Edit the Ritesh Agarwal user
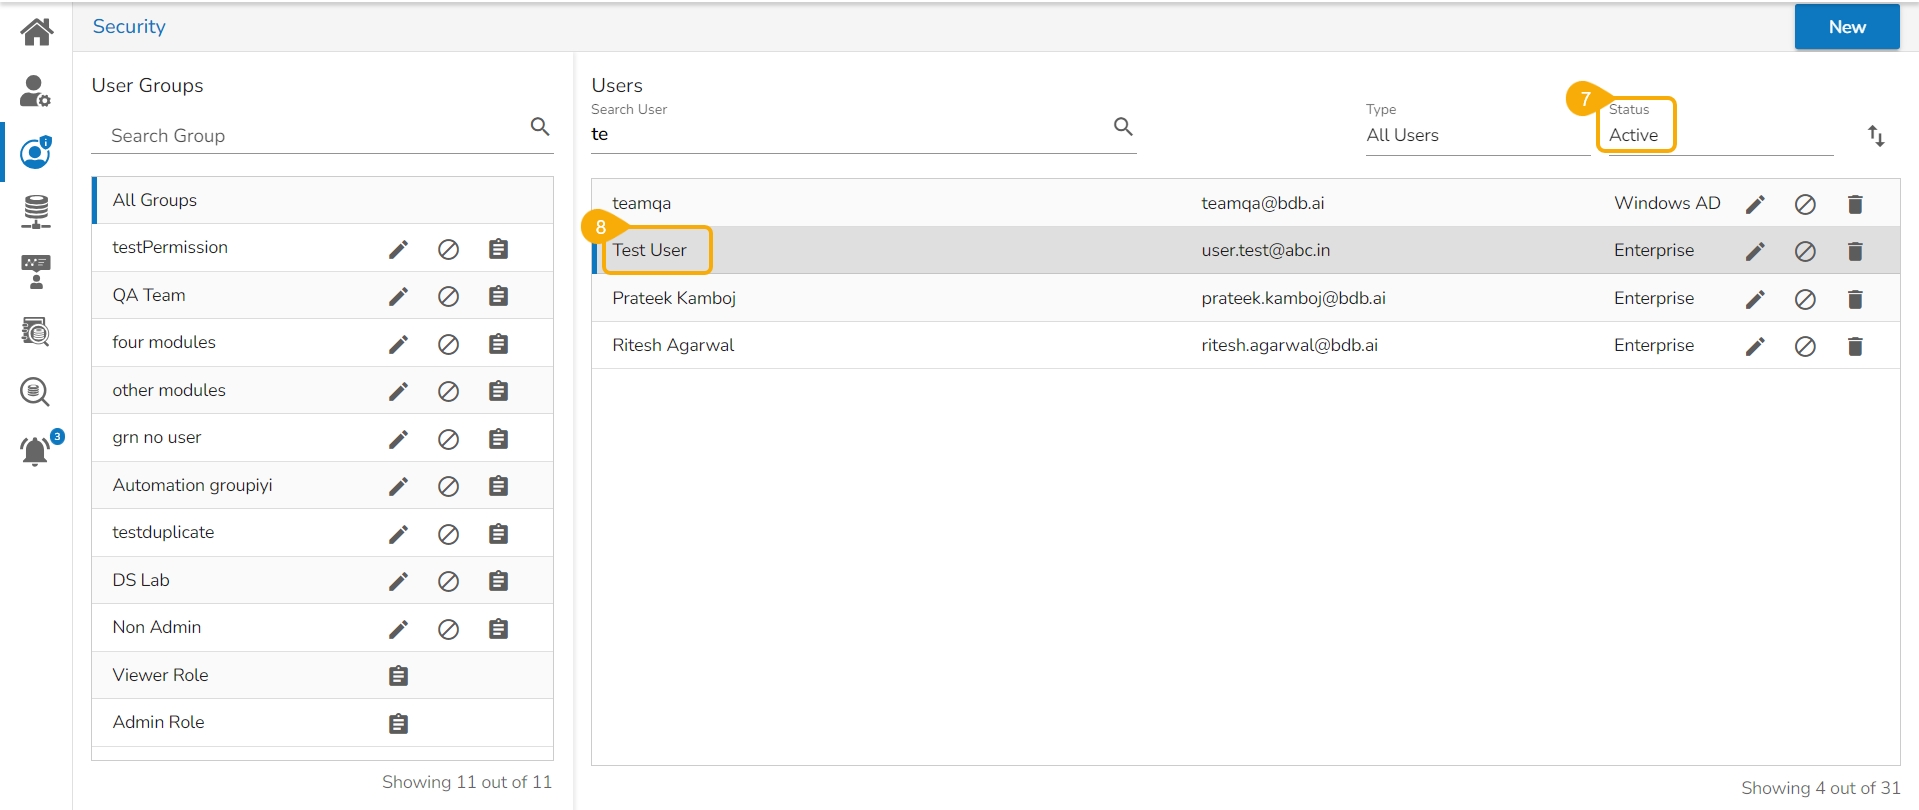1919x810 pixels. pyautogui.click(x=1755, y=346)
